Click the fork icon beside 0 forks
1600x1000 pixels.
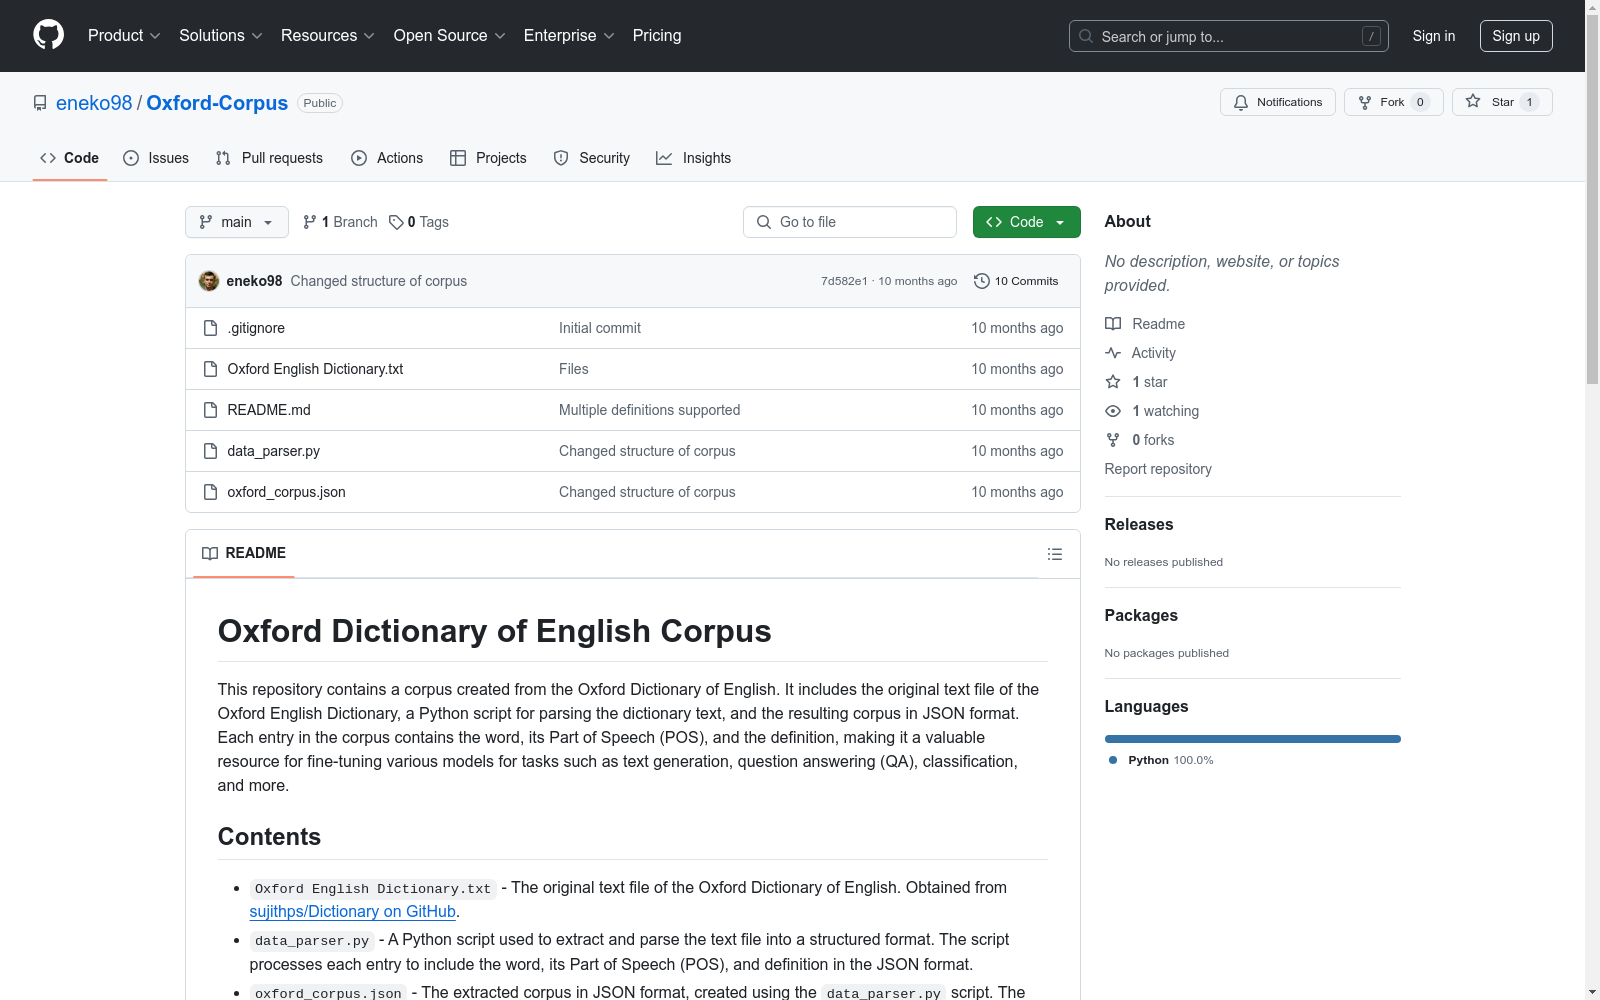click(x=1113, y=440)
